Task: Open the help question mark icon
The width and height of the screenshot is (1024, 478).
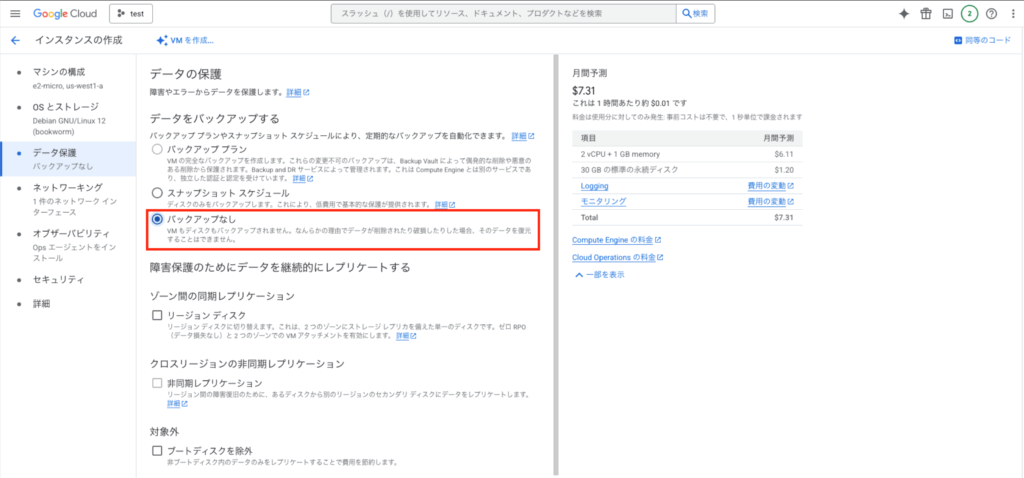Action: click(991, 14)
